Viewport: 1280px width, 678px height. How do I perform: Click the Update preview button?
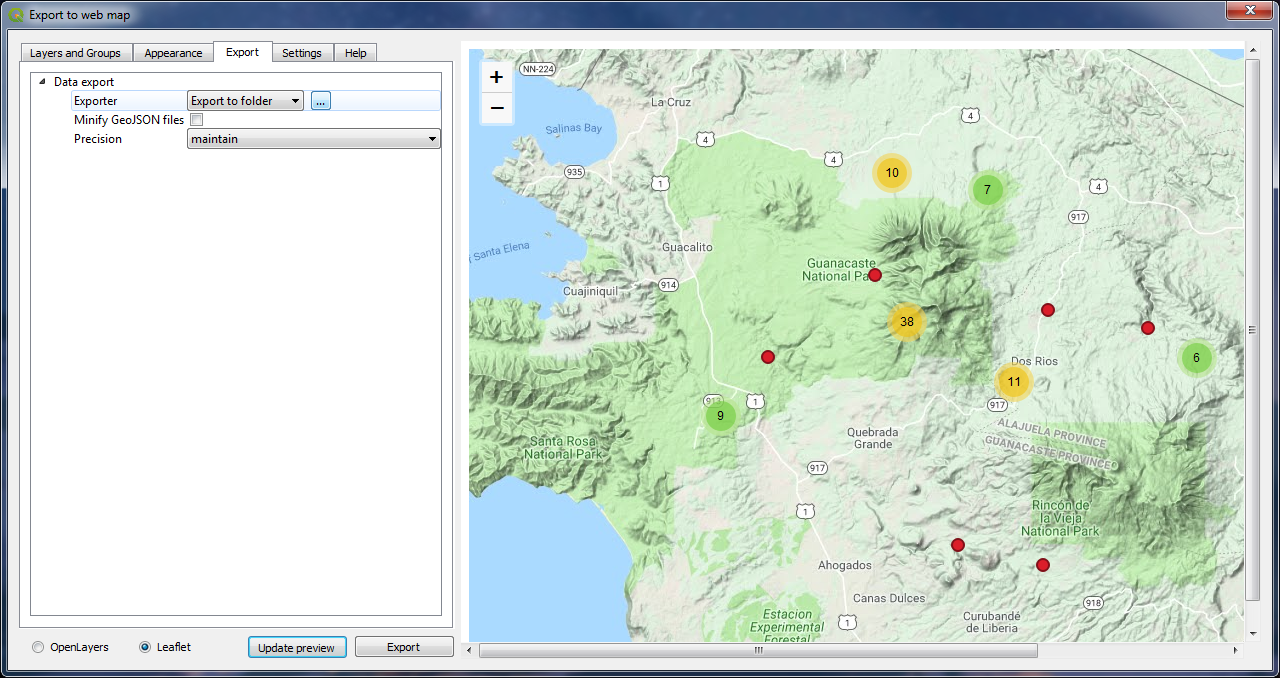(x=297, y=647)
